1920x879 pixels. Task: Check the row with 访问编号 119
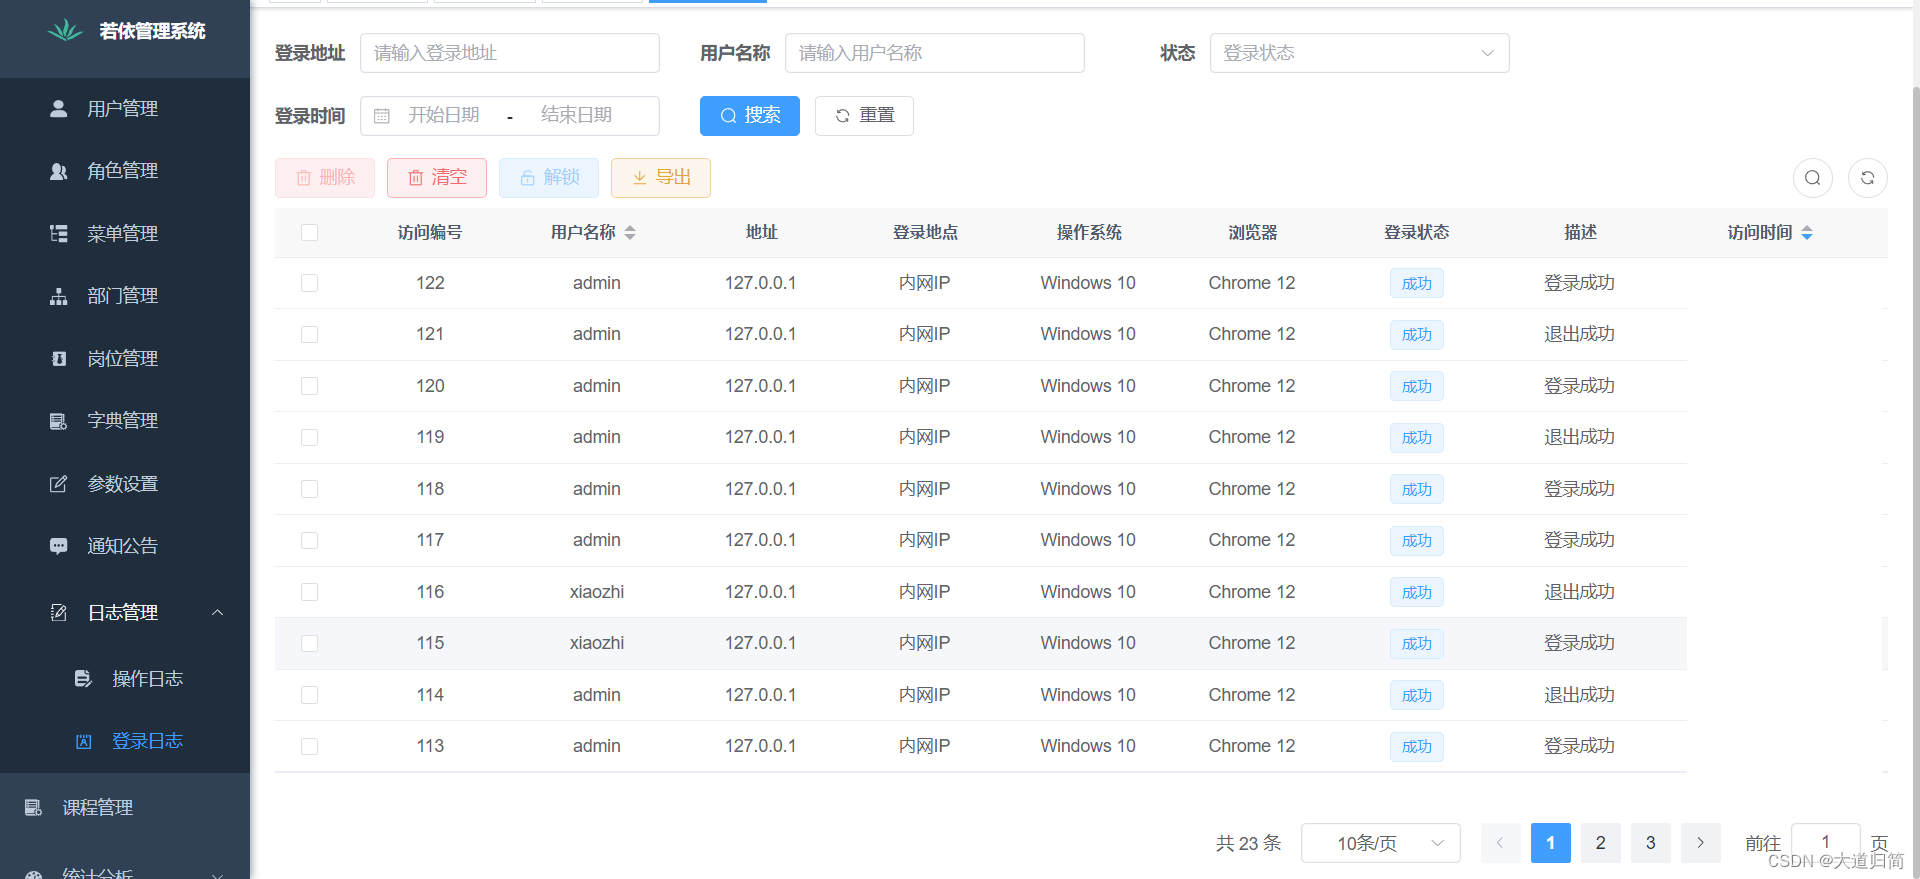pos(310,437)
